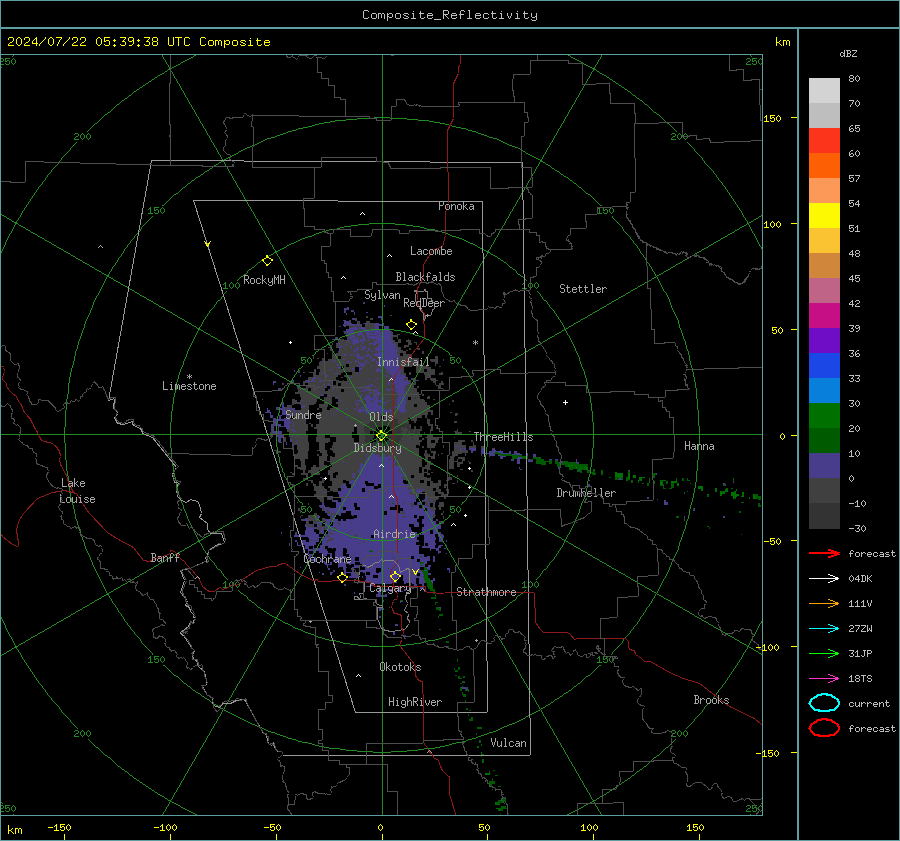The height and width of the screenshot is (841, 900).
Task: Click the green 31JP arrow icon
Action: pos(824,653)
